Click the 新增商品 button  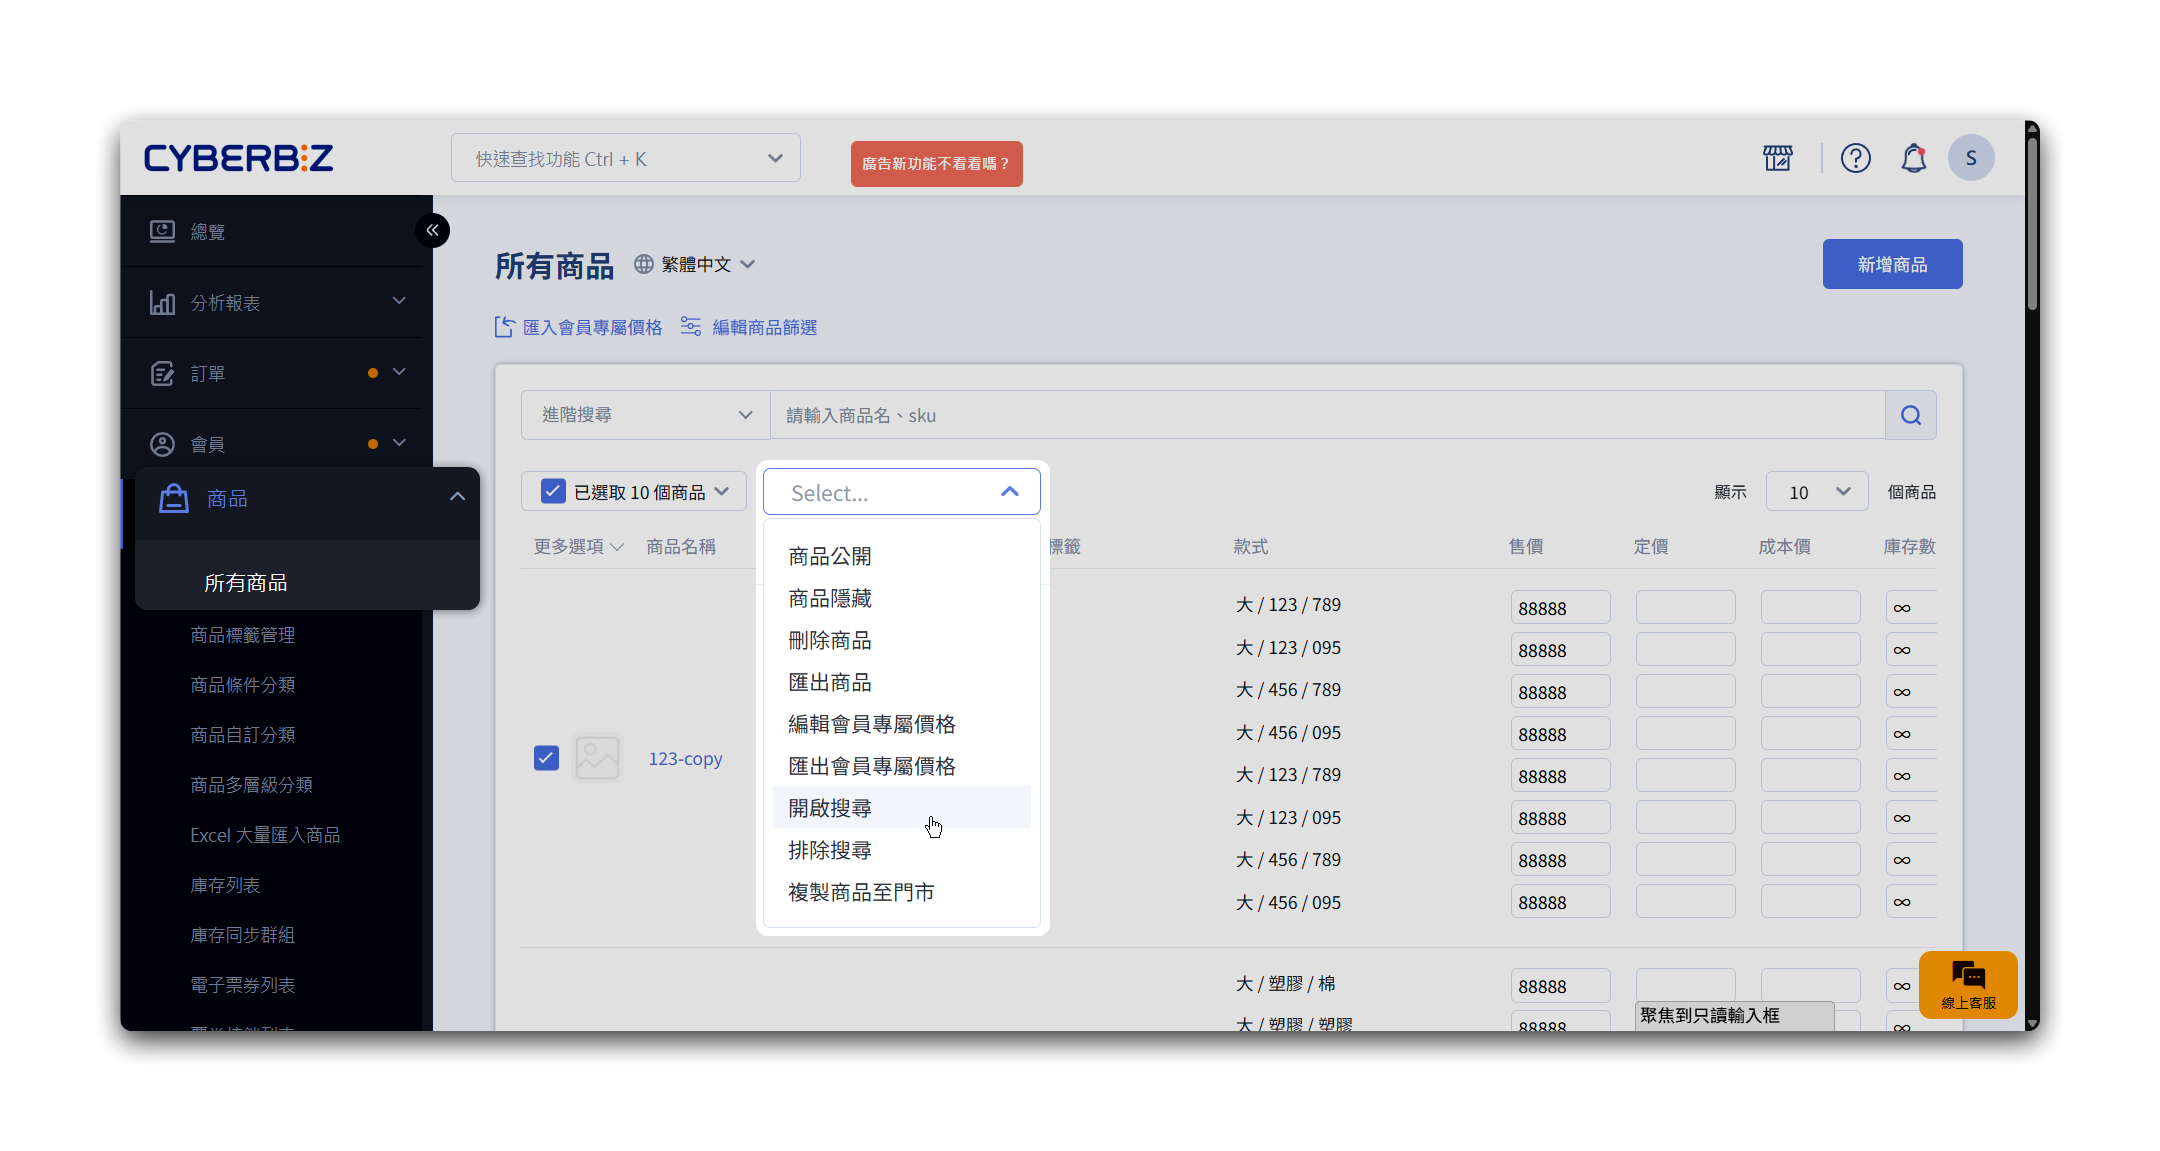[1891, 264]
